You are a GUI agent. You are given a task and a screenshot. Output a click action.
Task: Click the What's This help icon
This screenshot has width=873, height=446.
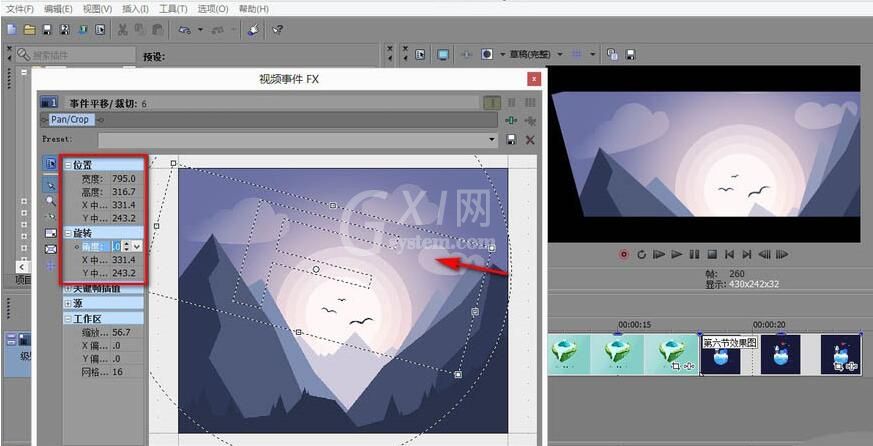tap(277, 30)
